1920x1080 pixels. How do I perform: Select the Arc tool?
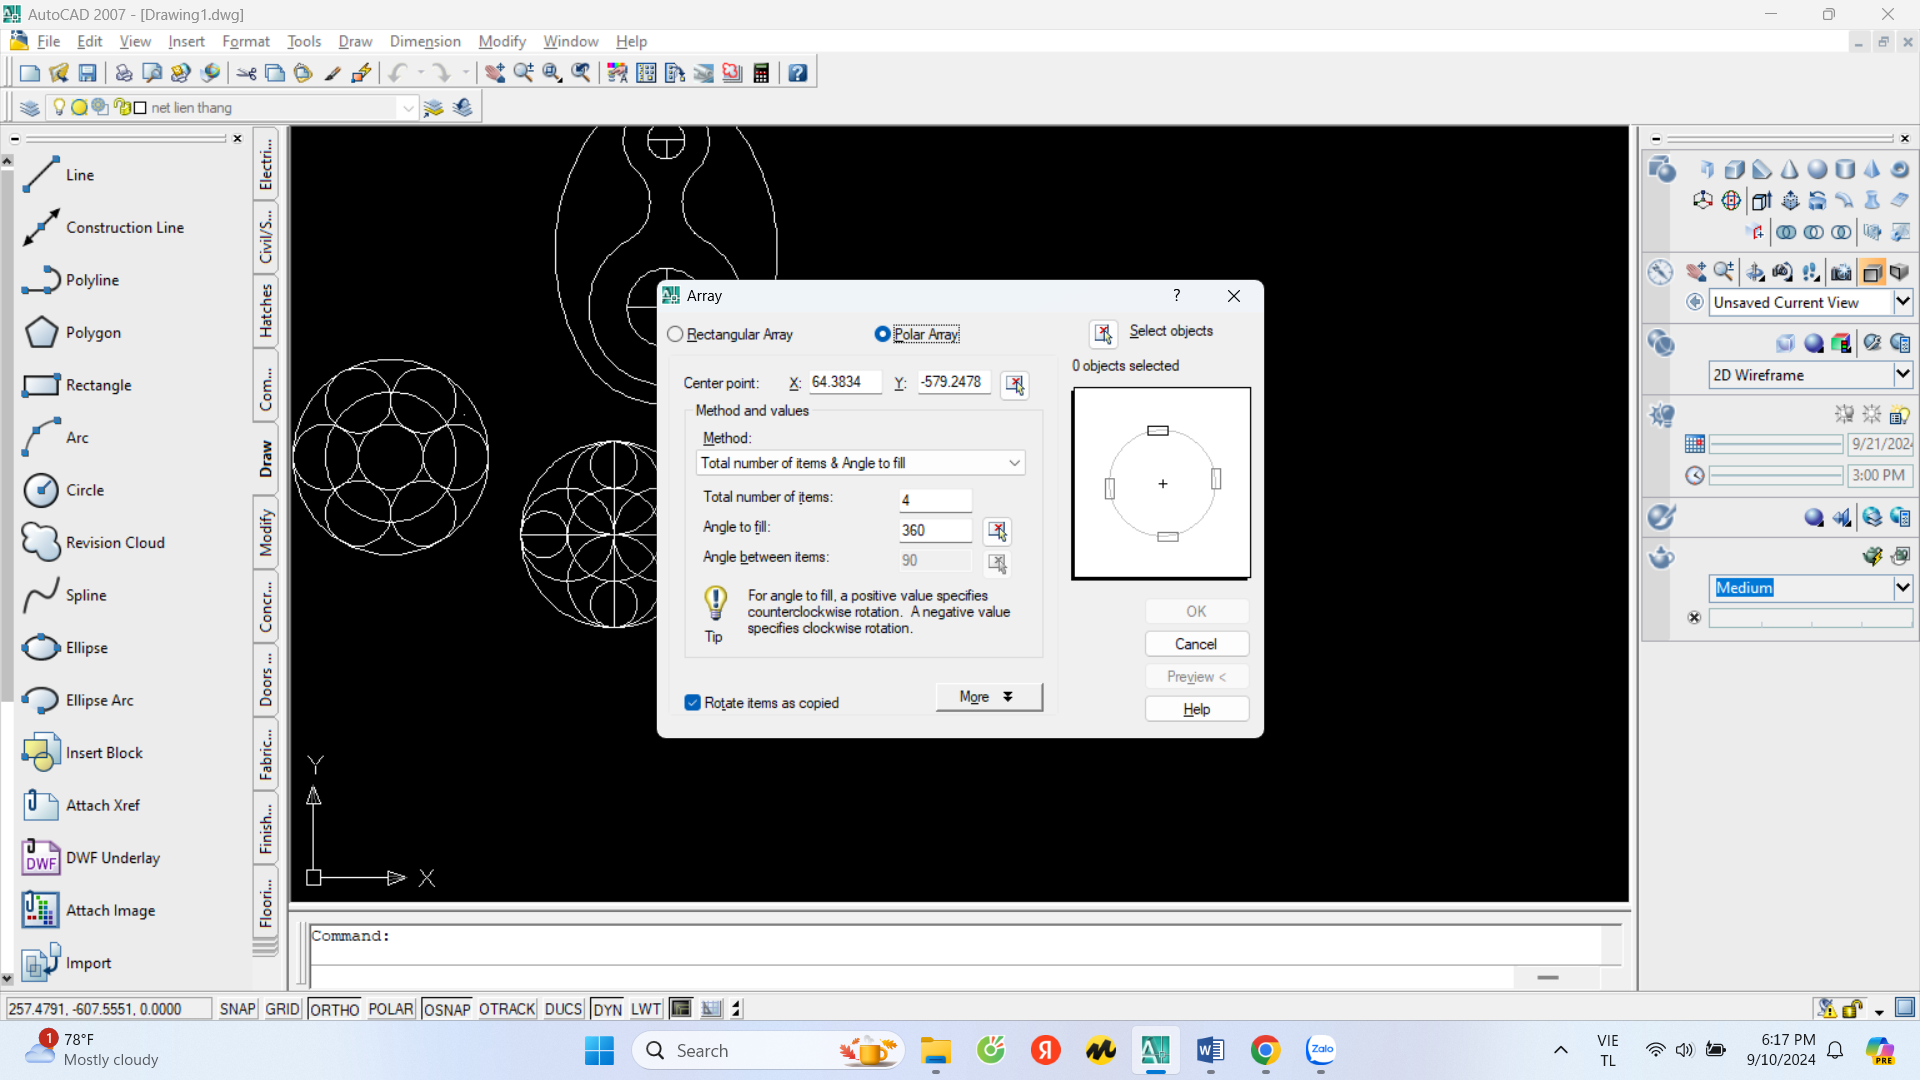coord(56,437)
